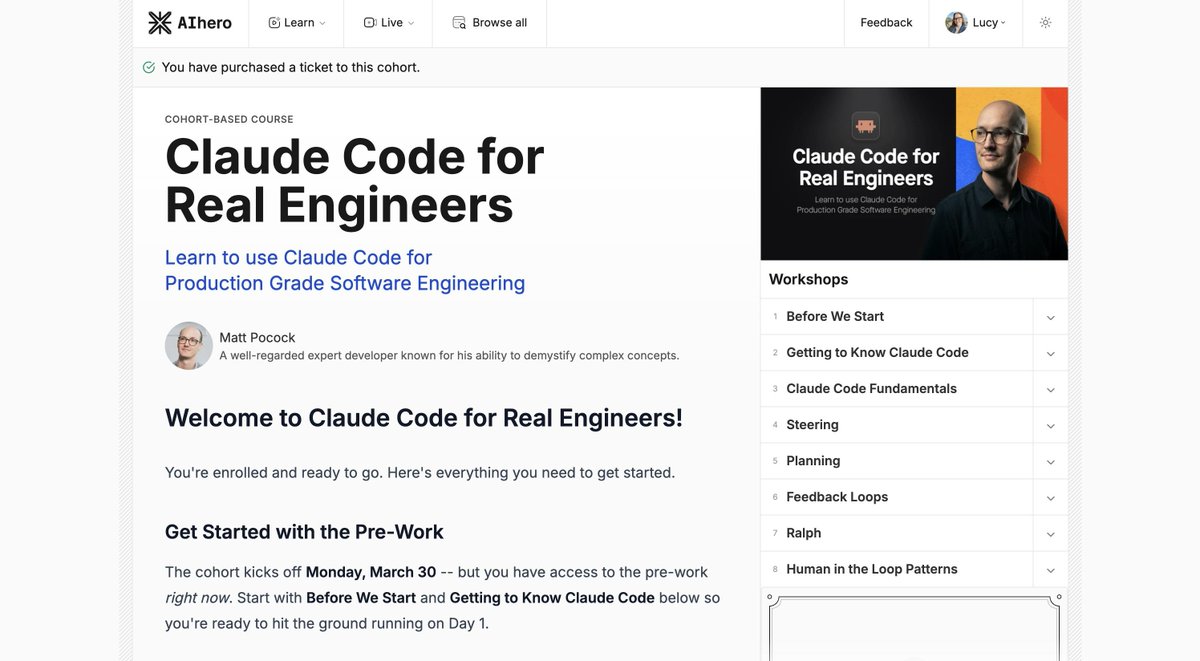The width and height of the screenshot is (1200, 661).
Task: Open the Learn menu
Action: click(296, 23)
